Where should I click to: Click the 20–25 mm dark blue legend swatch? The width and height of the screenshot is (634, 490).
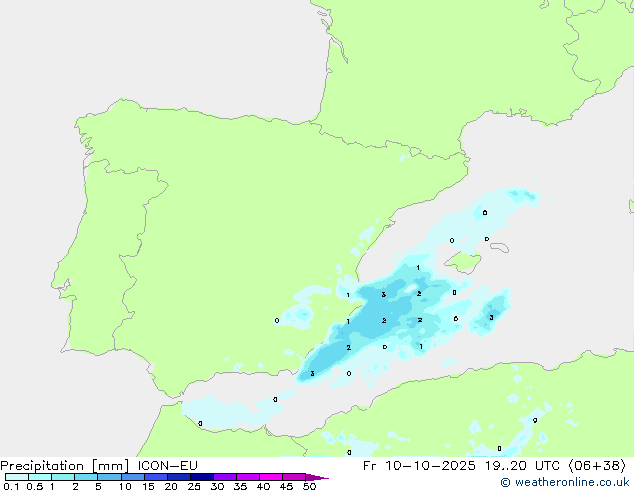179,477
